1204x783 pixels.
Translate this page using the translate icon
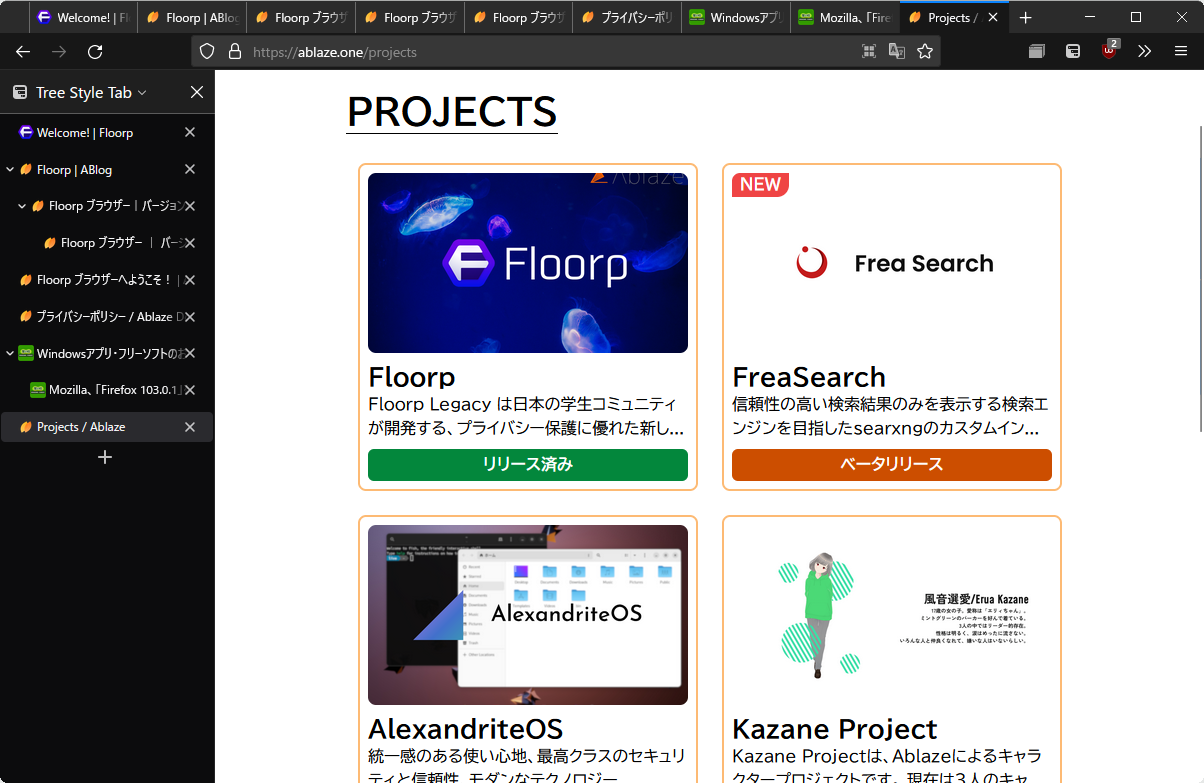[897, 51]
